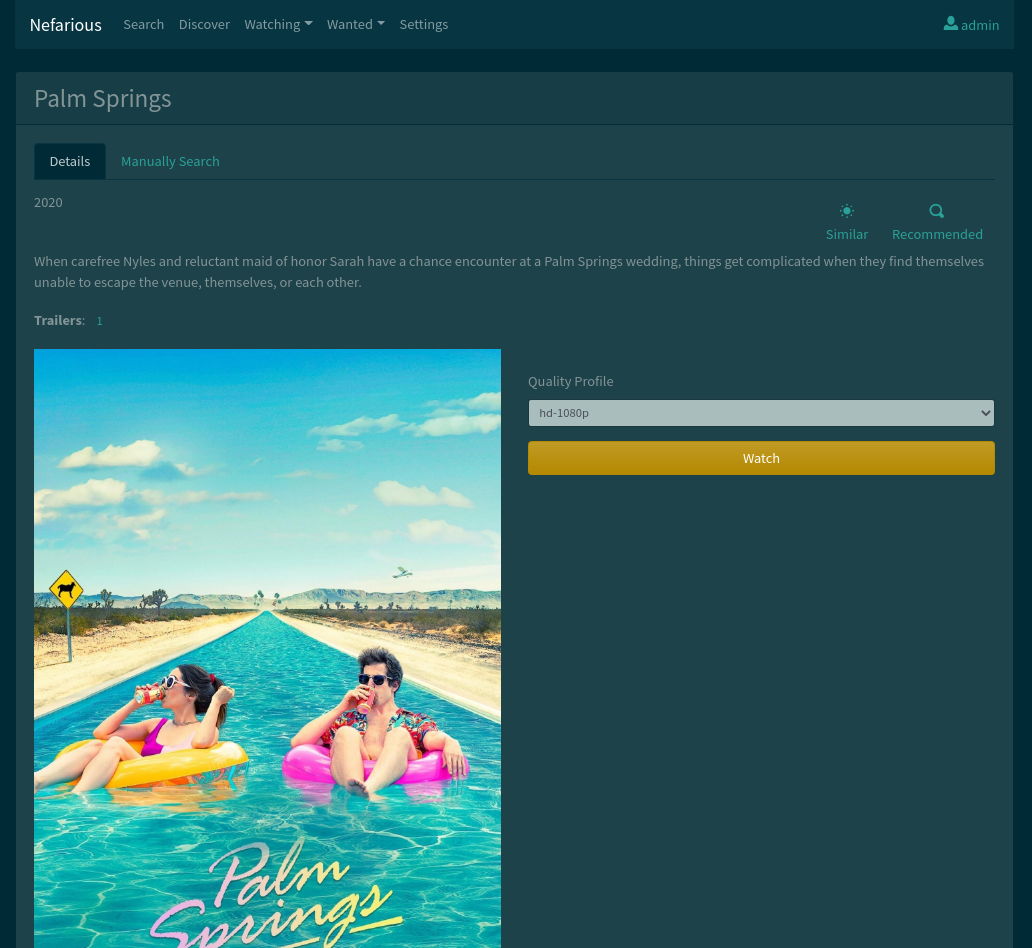Select the Details tab
The height and width of the screenshot is (948, 1032).
click(70, 161)
